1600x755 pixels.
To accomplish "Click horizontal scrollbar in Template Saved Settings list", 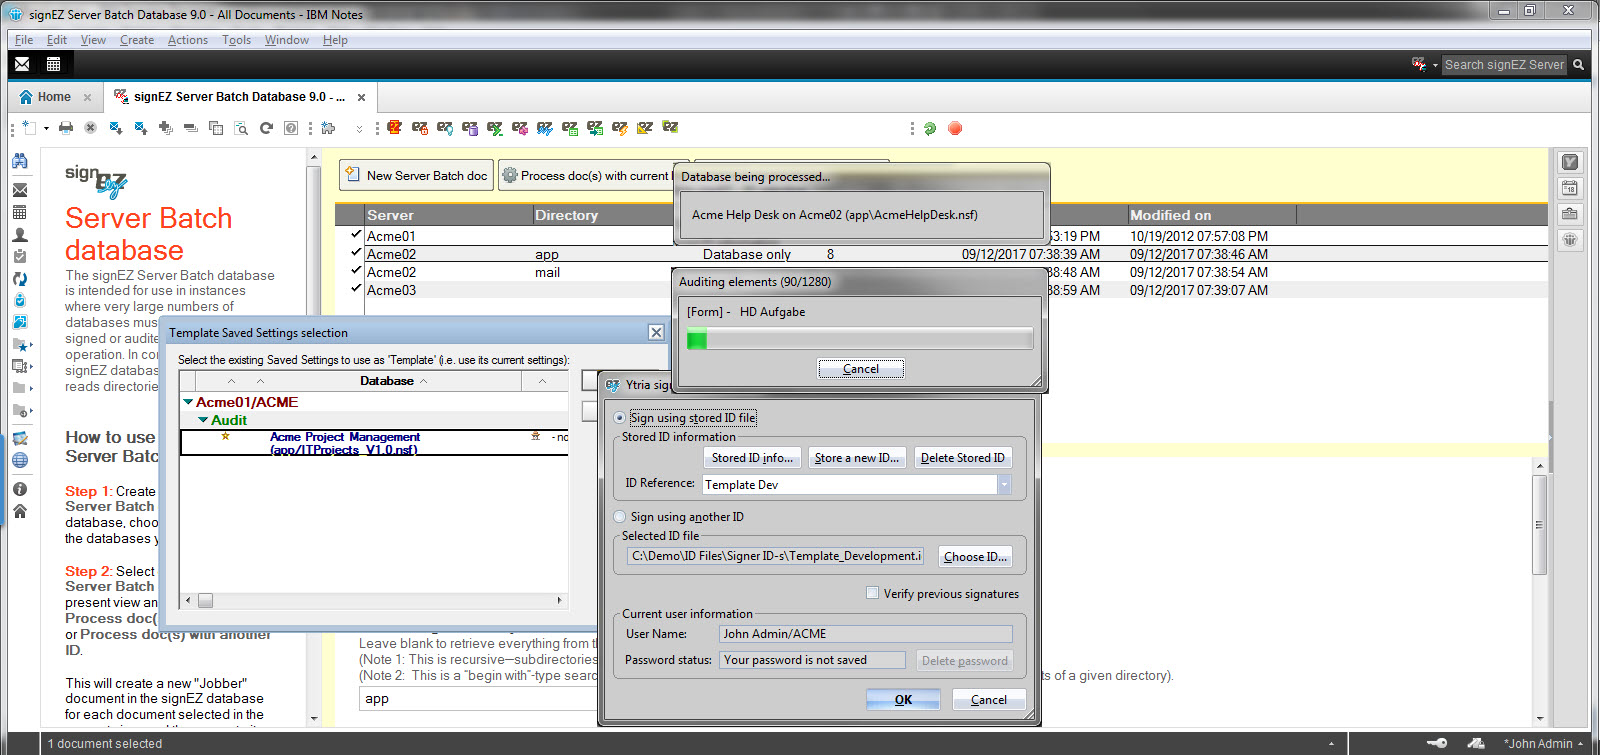I will tap(374, 601).
